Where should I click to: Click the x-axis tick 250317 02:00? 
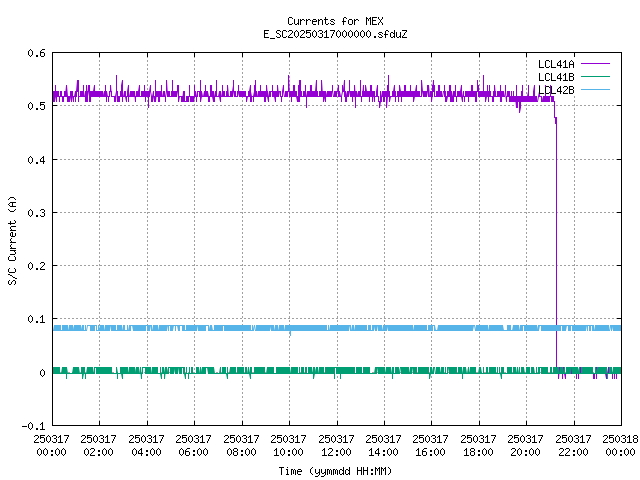point(98,445)
